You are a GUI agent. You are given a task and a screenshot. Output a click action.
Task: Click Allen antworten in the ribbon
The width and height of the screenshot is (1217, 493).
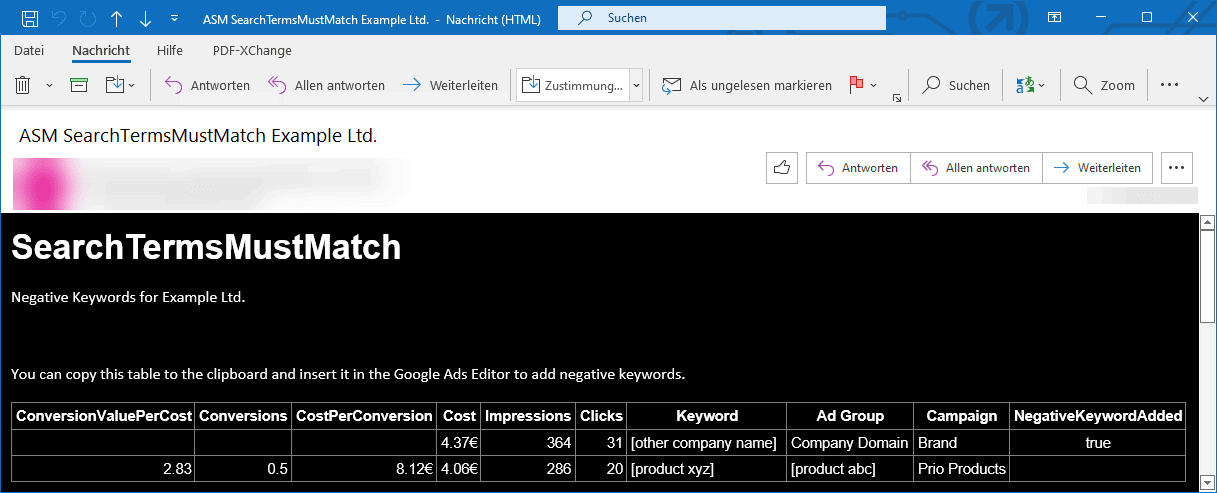pyautogui.click(x=326, y=85)
